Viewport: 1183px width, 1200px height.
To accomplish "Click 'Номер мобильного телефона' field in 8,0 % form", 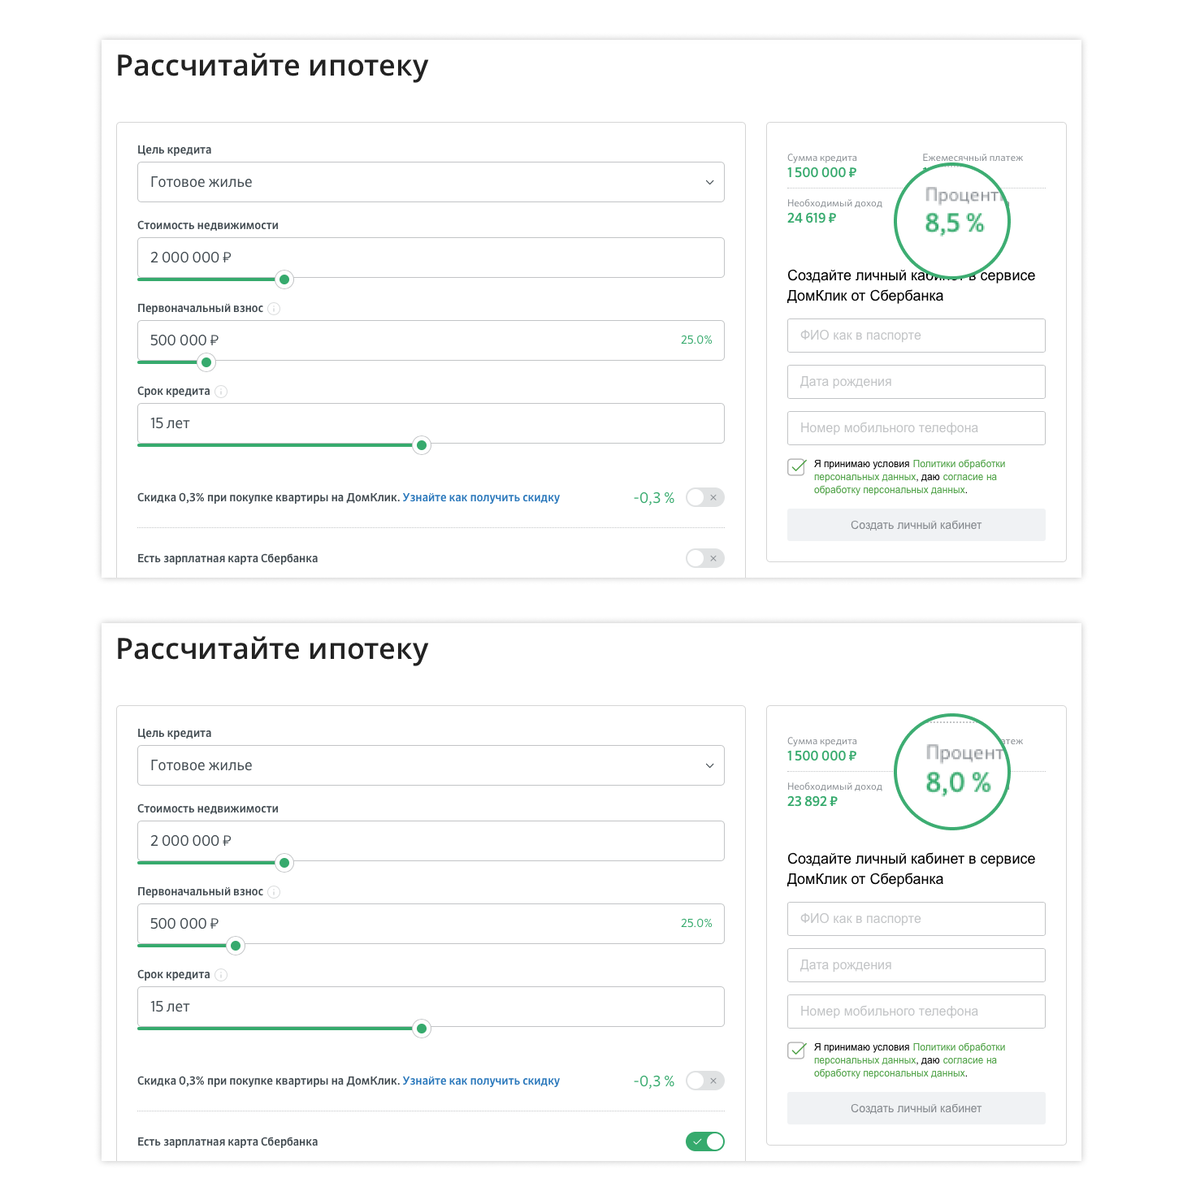I will [x=916, y=1011].
